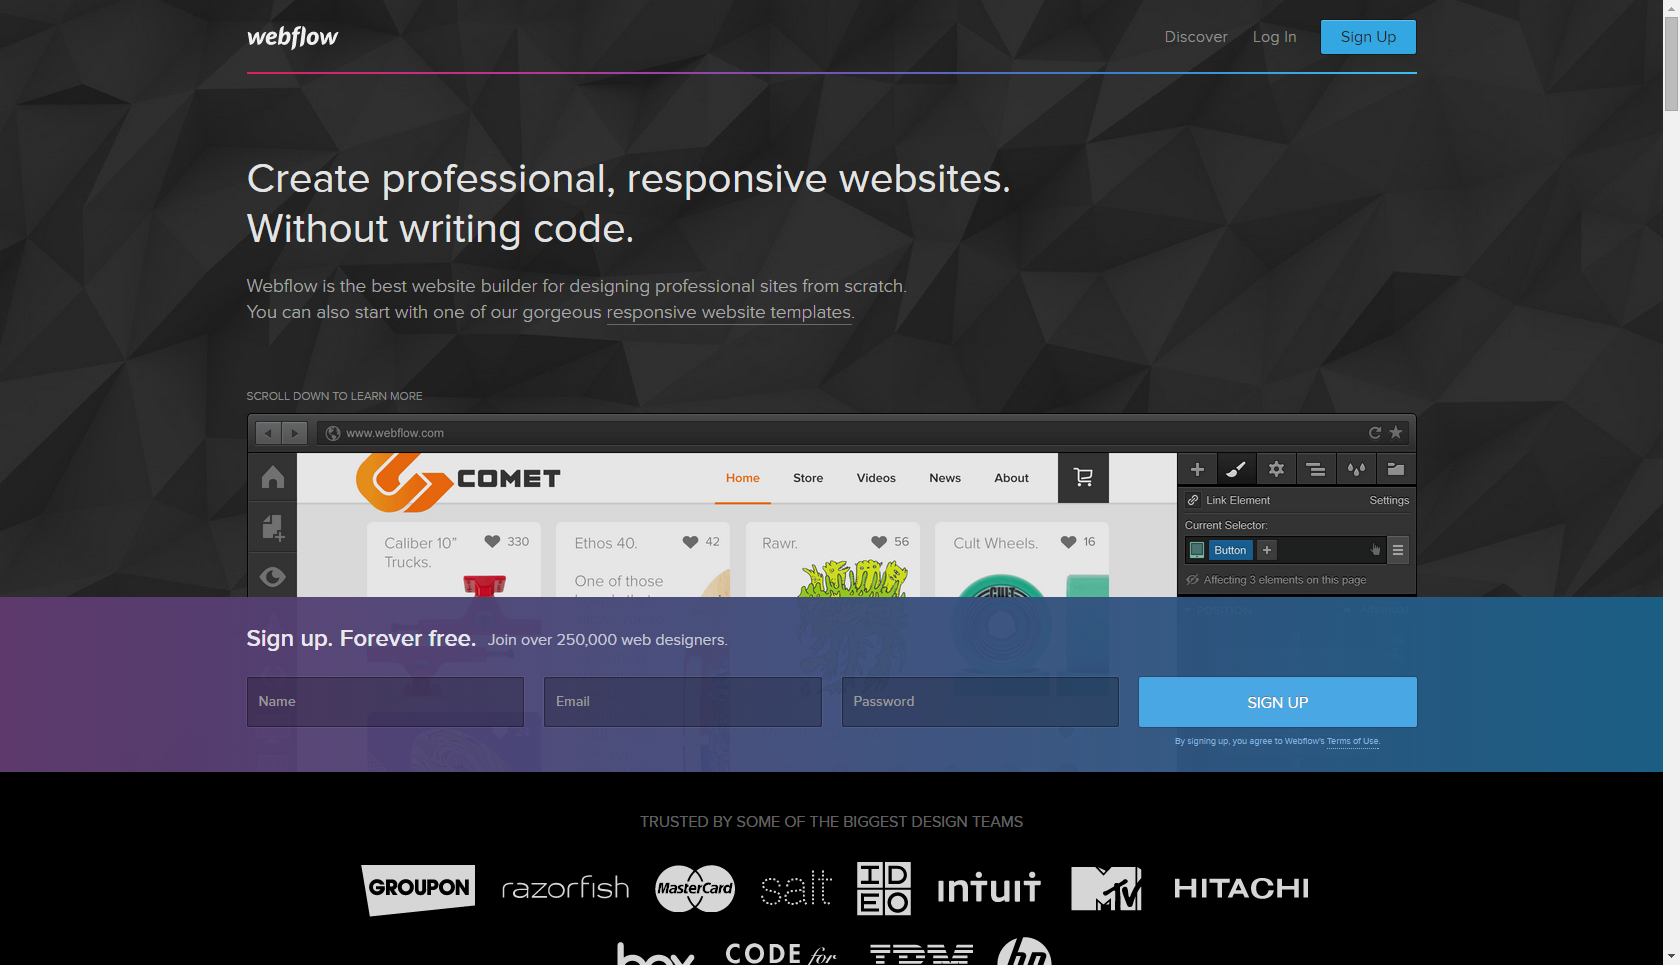
Task: Click the Hitachi logo
Action: click(1241, 888)
